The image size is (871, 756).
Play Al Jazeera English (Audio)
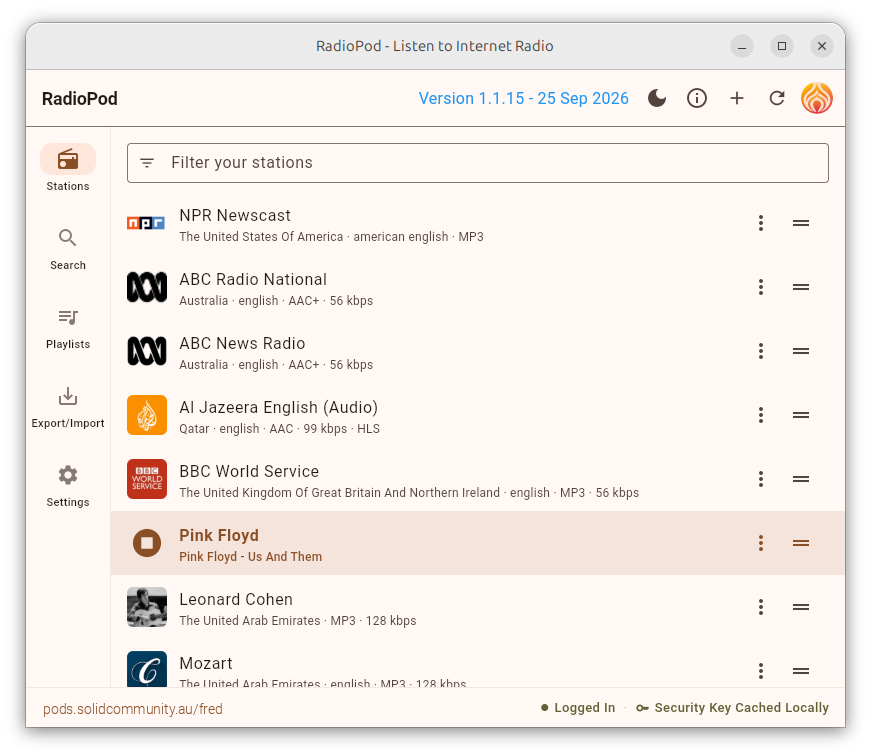click(478, 415)
